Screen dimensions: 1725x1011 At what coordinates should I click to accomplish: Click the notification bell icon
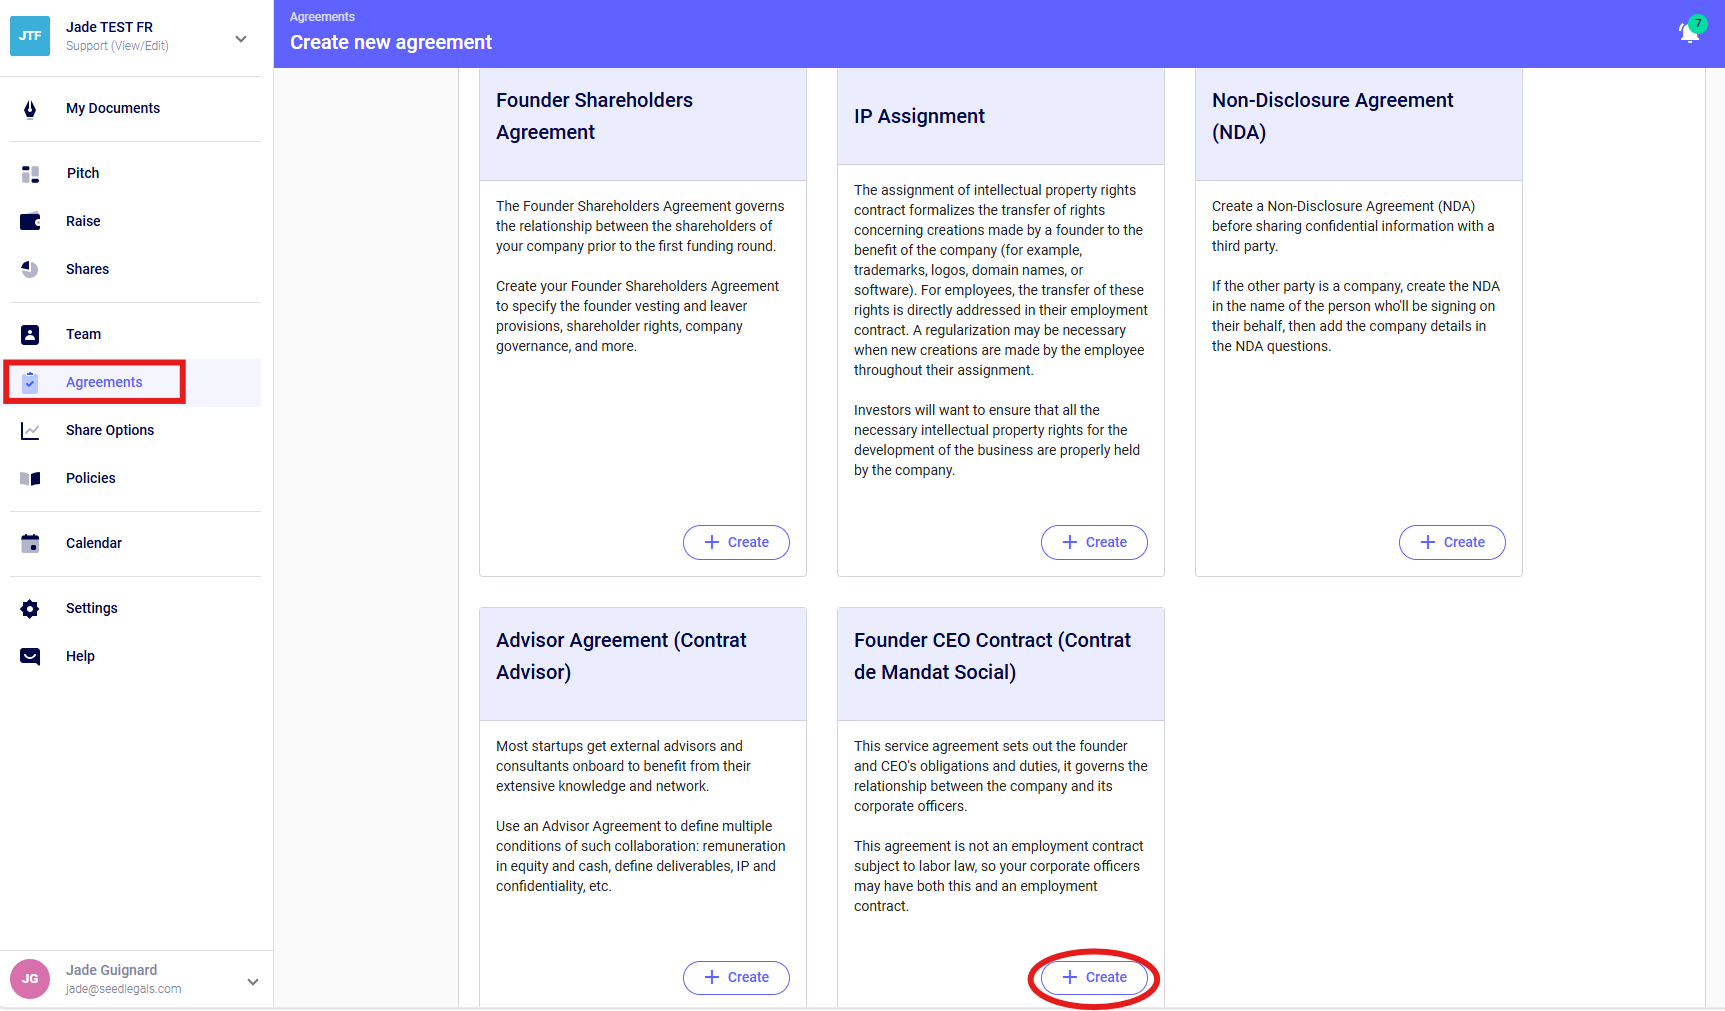[1689, 33]
